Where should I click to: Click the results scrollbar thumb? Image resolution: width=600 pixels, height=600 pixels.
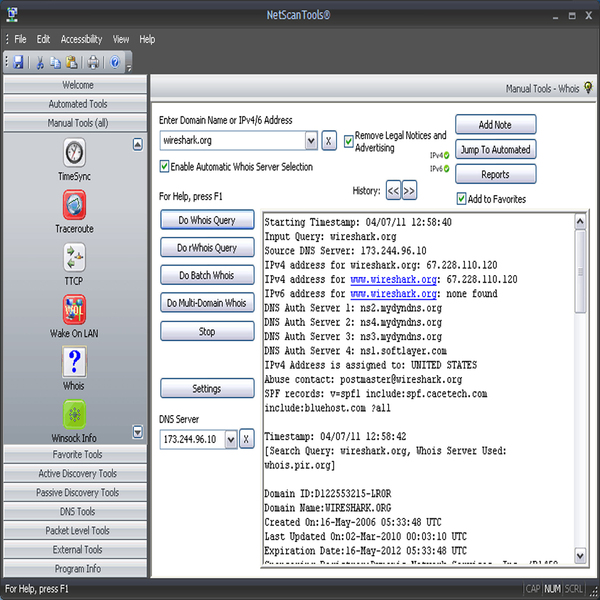pyautogui.click(x=580, y=271)
